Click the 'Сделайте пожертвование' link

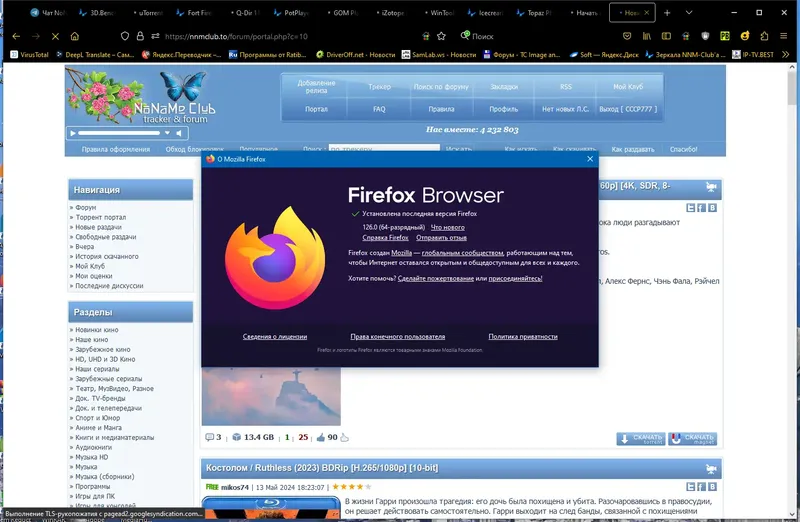tap(436, 278)
